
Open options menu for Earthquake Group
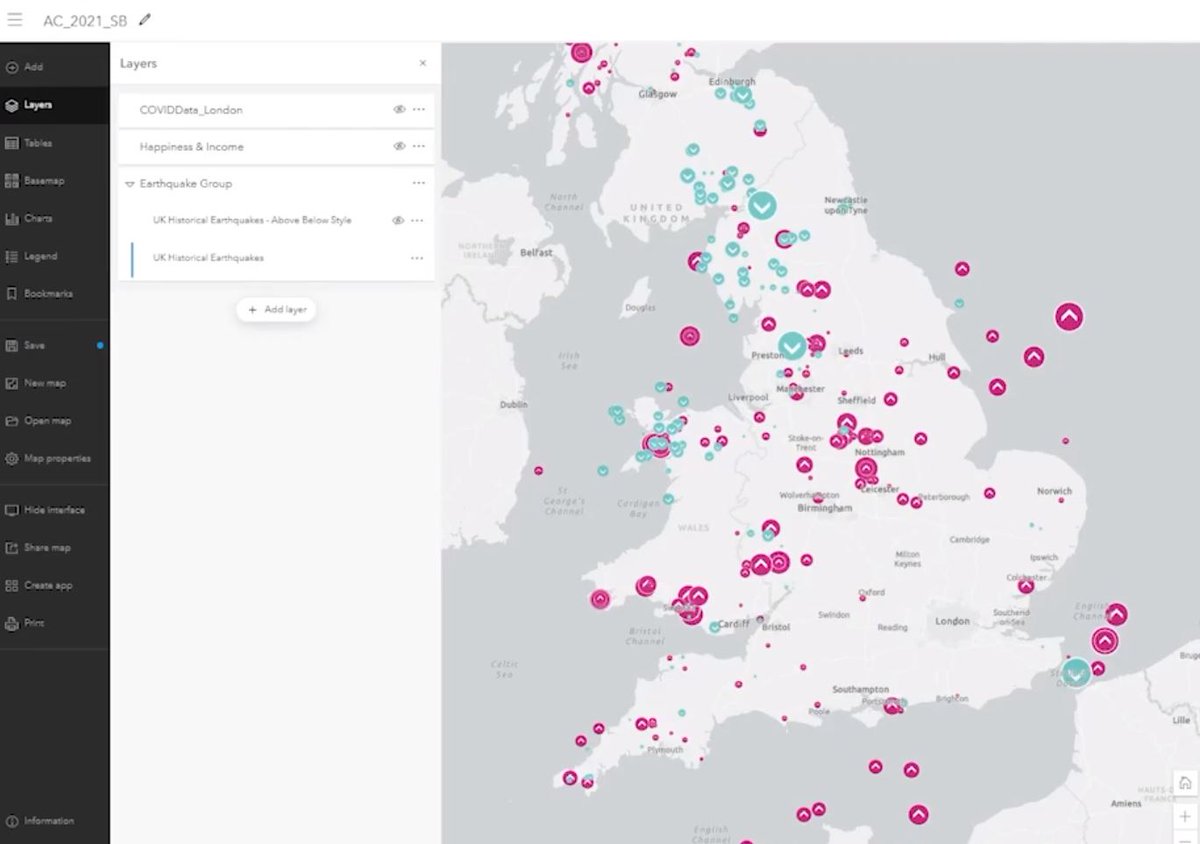(418, 183)
